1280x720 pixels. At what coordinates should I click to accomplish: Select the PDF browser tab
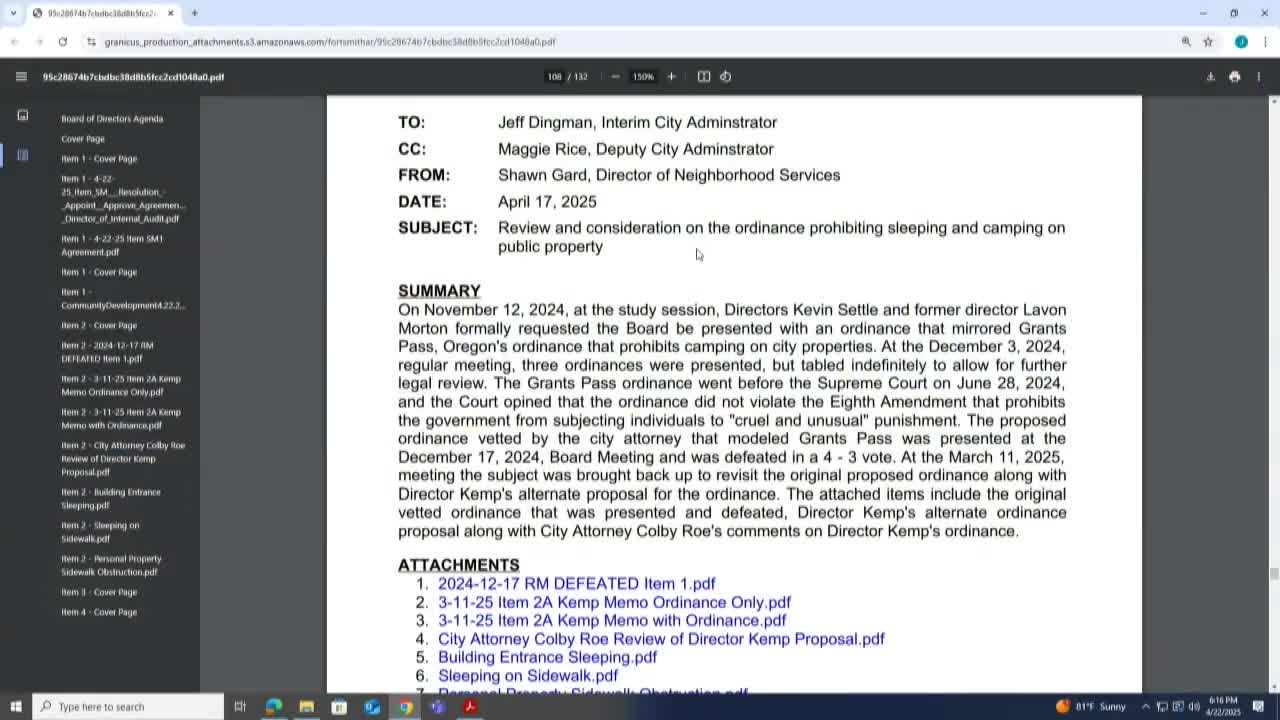(x=104, y=13)
